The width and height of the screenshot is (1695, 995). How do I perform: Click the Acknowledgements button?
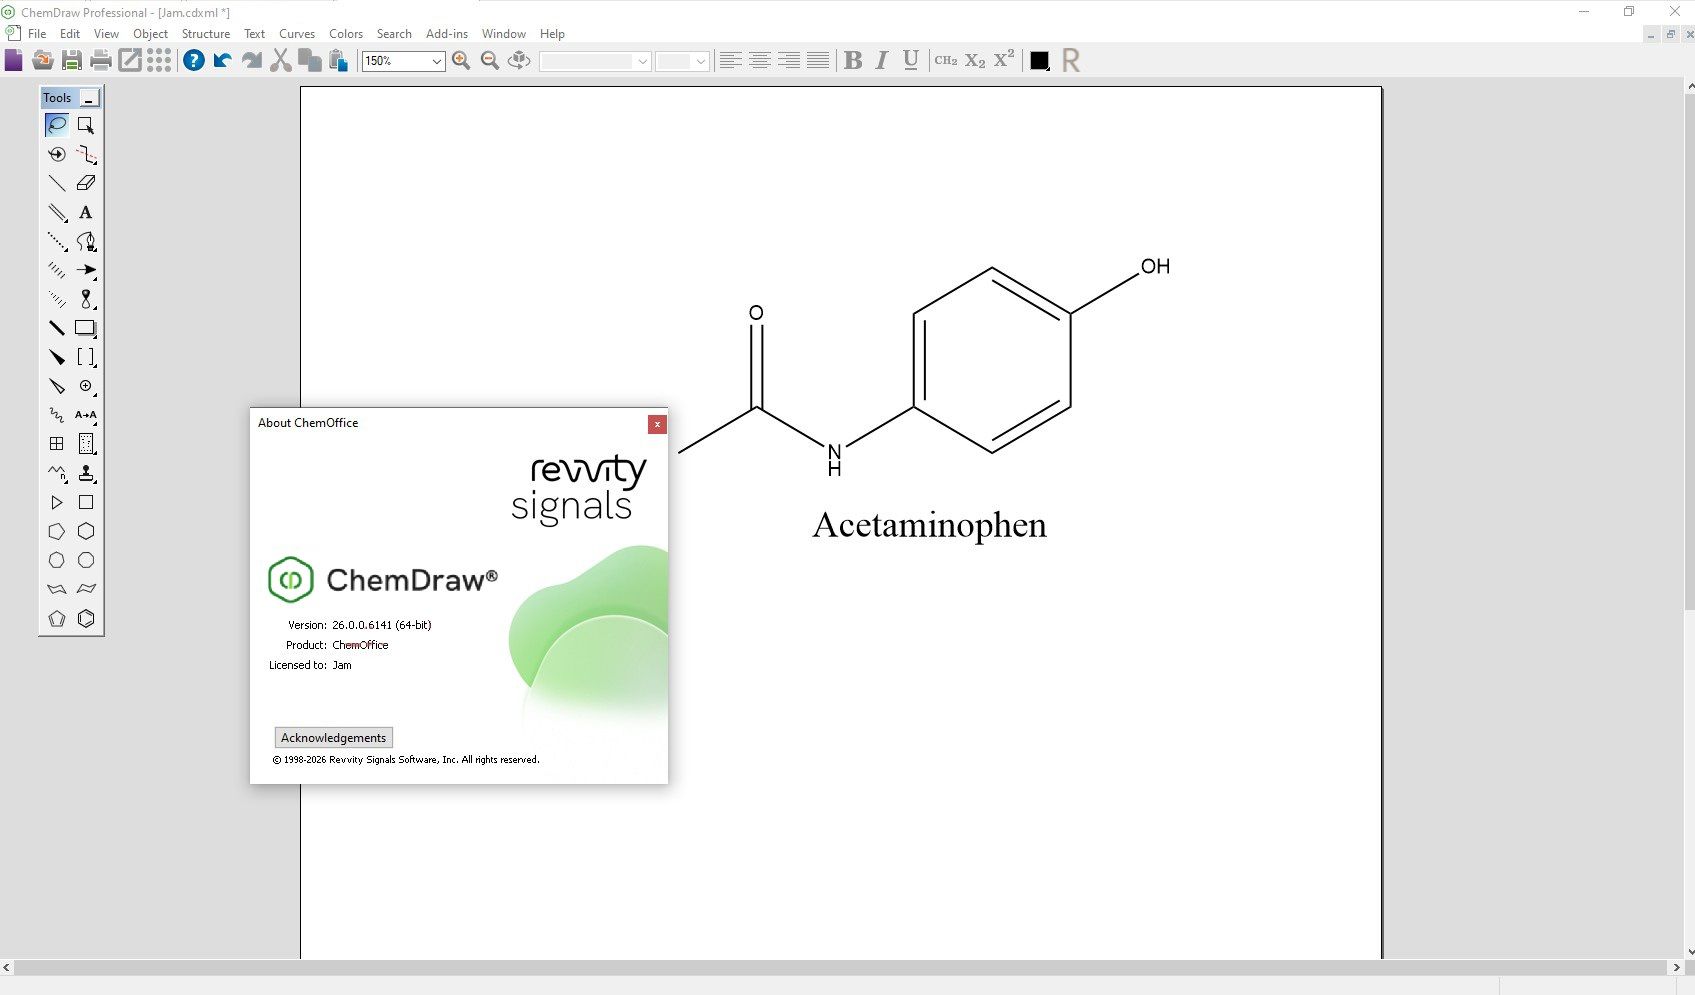(333, 737)
